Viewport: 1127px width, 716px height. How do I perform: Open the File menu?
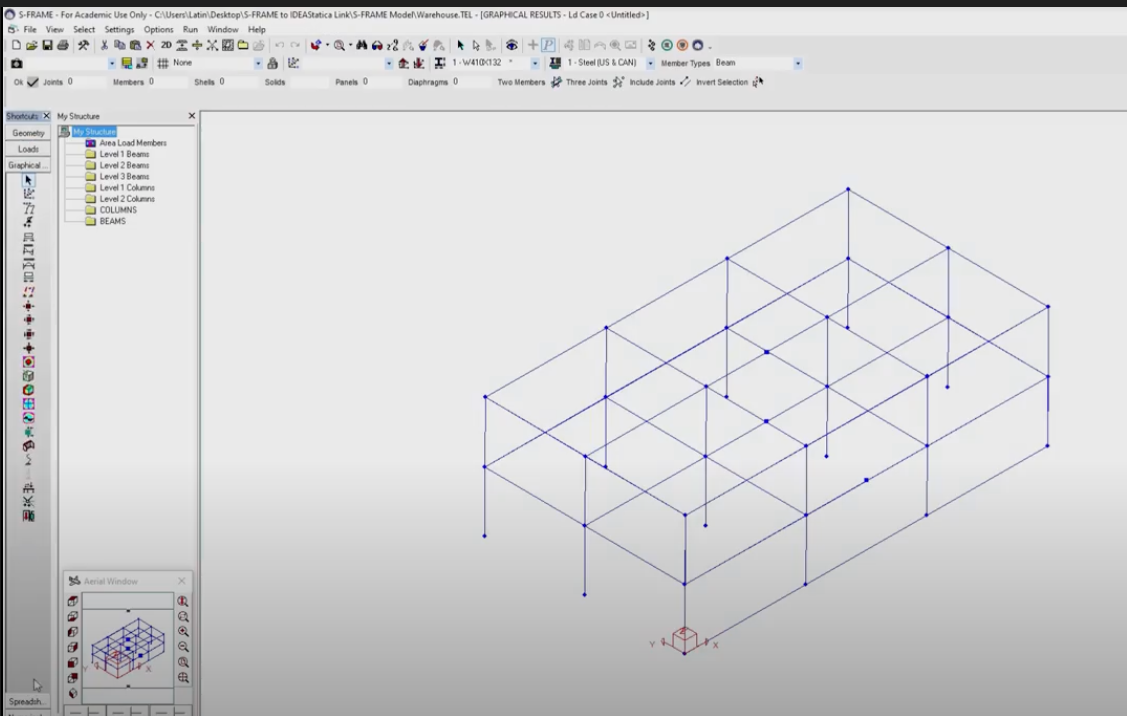[29, 29]
